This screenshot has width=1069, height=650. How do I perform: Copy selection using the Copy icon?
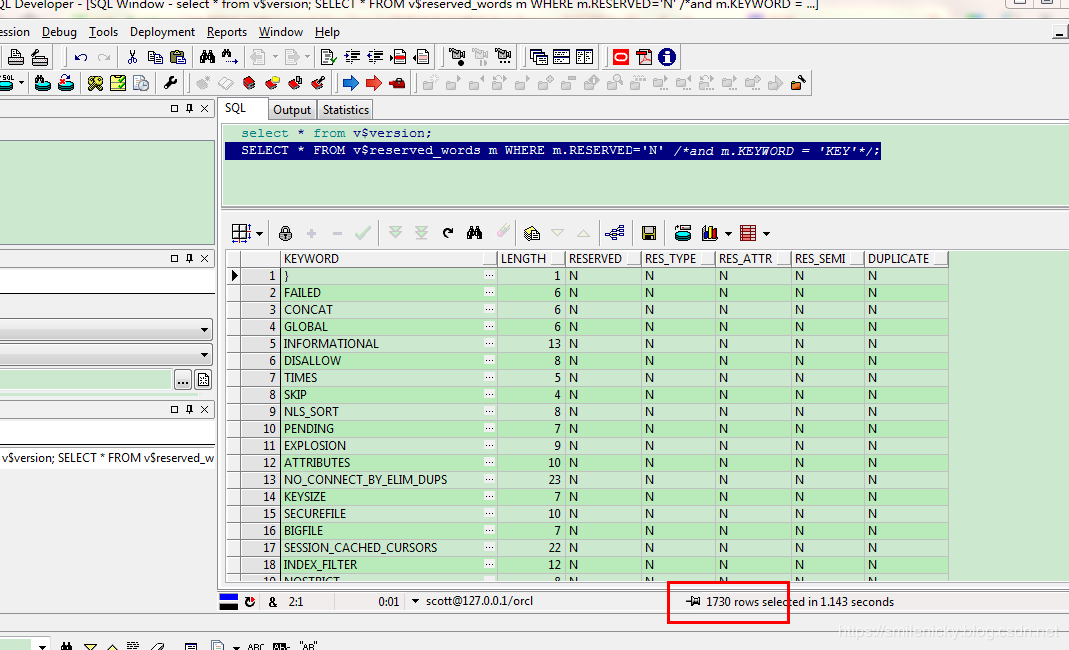click(x=155, y=57)
